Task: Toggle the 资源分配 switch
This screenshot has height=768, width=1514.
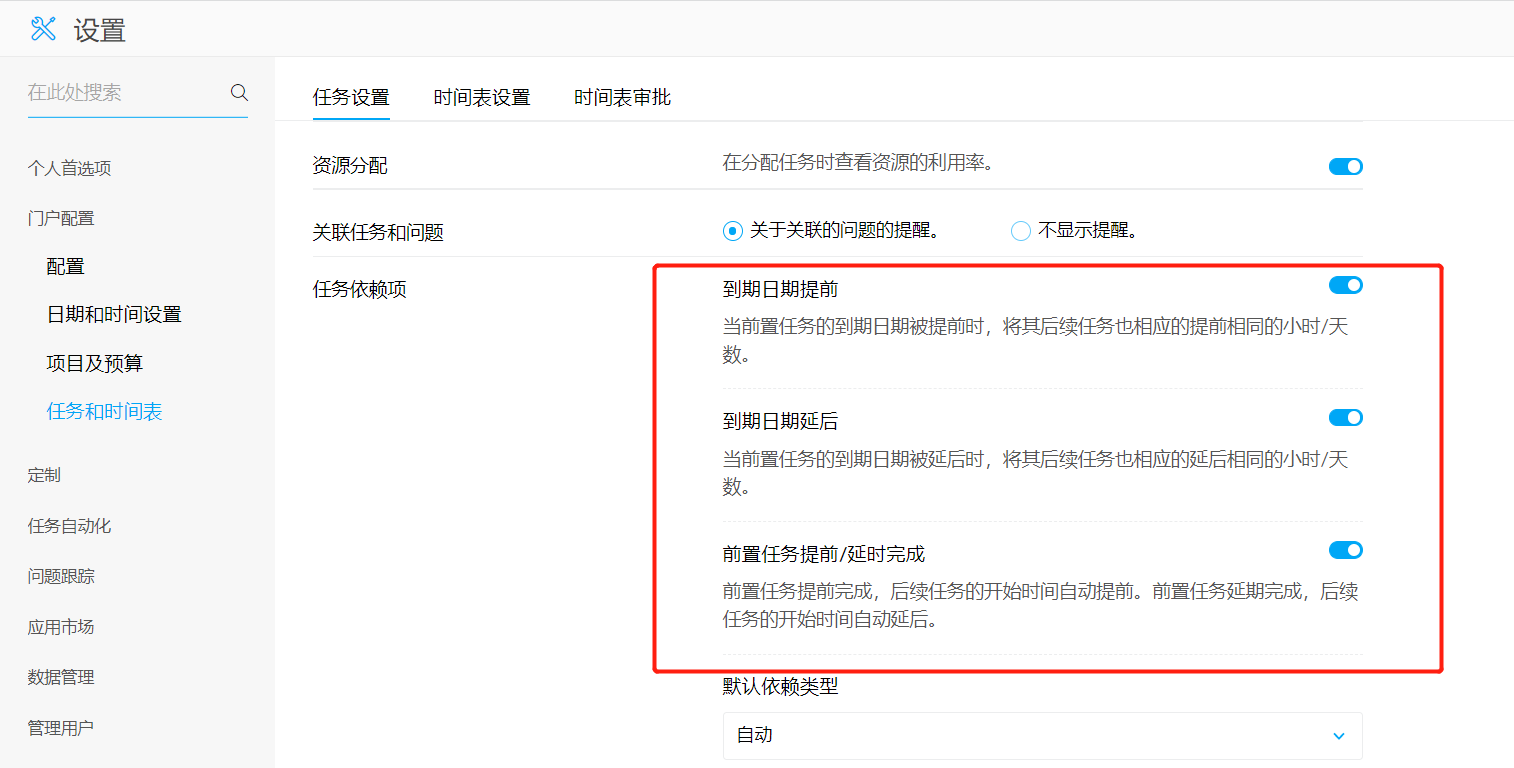Action: (1345, 167)
